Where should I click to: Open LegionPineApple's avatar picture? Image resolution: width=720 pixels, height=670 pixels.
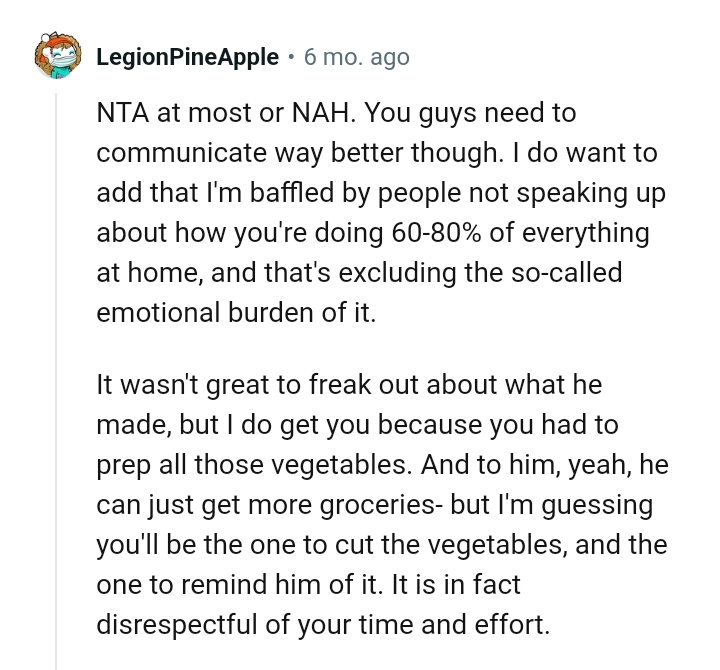tap(57, 57)
